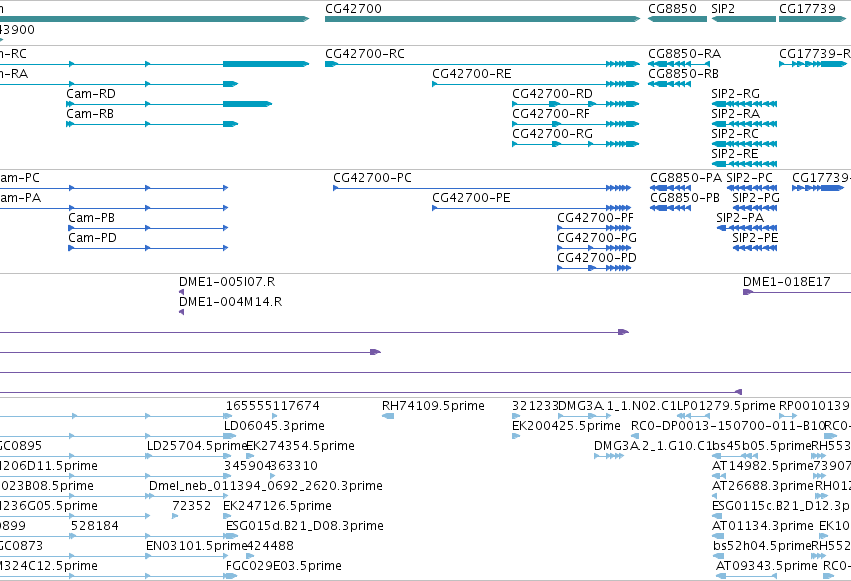Click the CG42700-PG protein label
Viewport: 851px width, 581px height.
[597, 238]
